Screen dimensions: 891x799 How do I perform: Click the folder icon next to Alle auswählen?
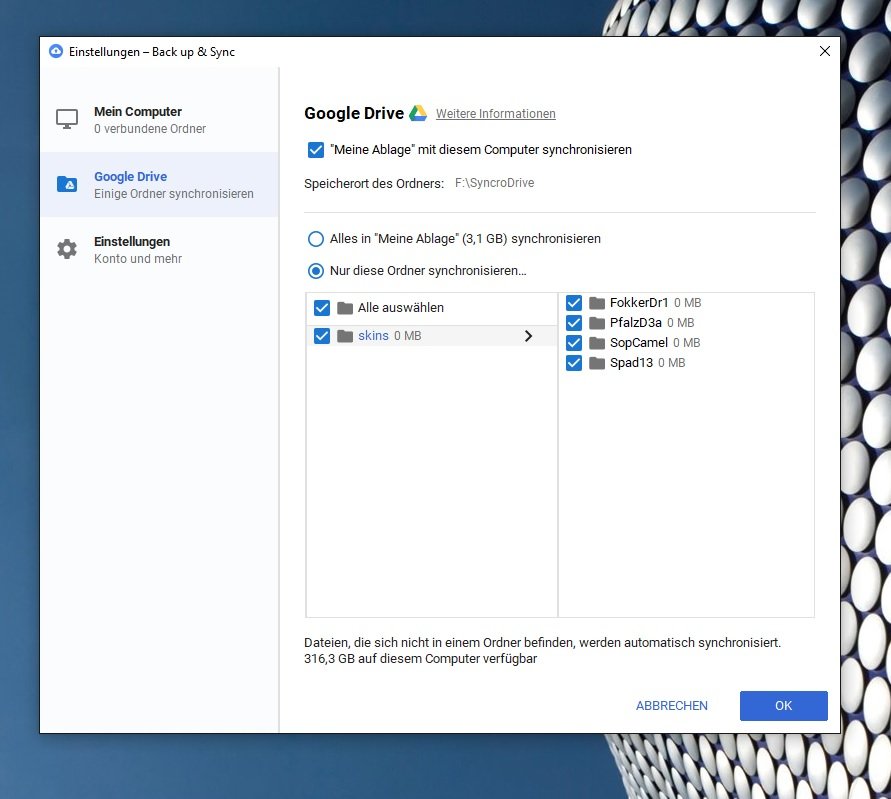pyautogui.click(x=345, y=308)
